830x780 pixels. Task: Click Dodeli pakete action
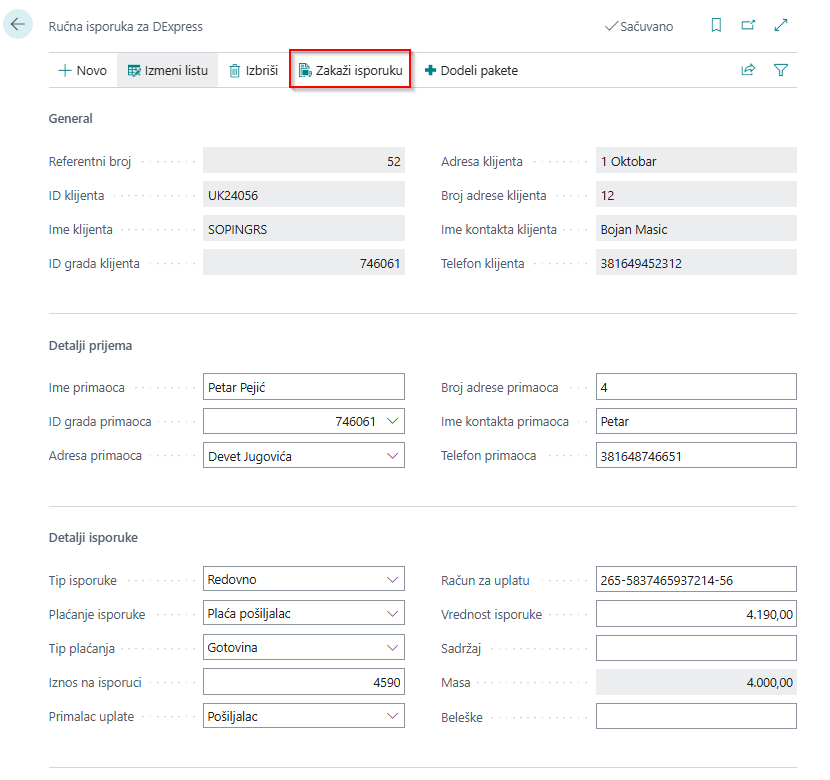pyautogui.click(x=471, y=71)
